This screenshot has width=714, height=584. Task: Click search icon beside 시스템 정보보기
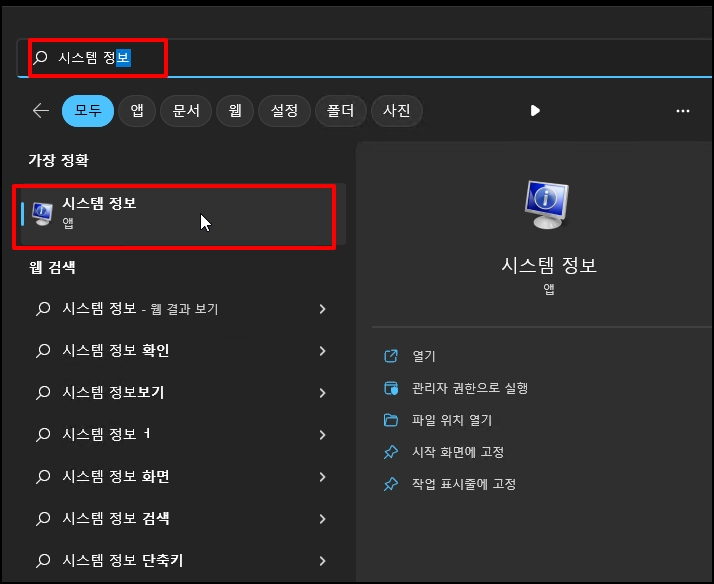pos(43,393)
